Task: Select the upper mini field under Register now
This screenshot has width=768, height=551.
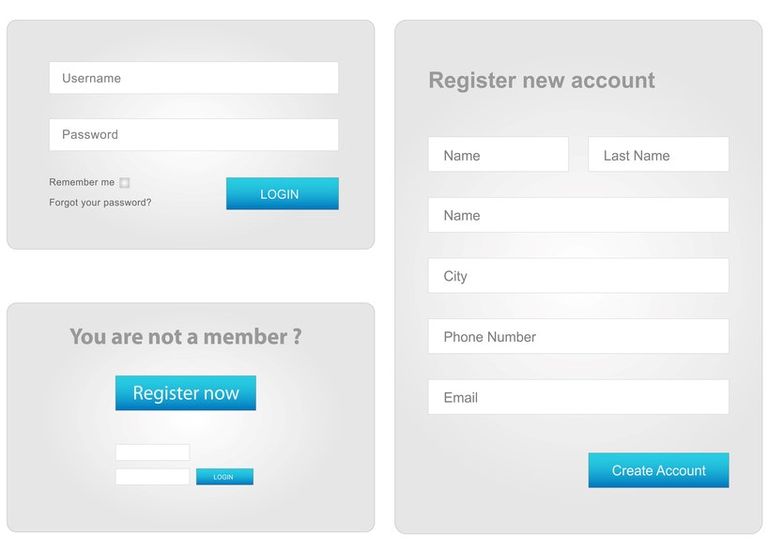Action: tap(153, 452)
